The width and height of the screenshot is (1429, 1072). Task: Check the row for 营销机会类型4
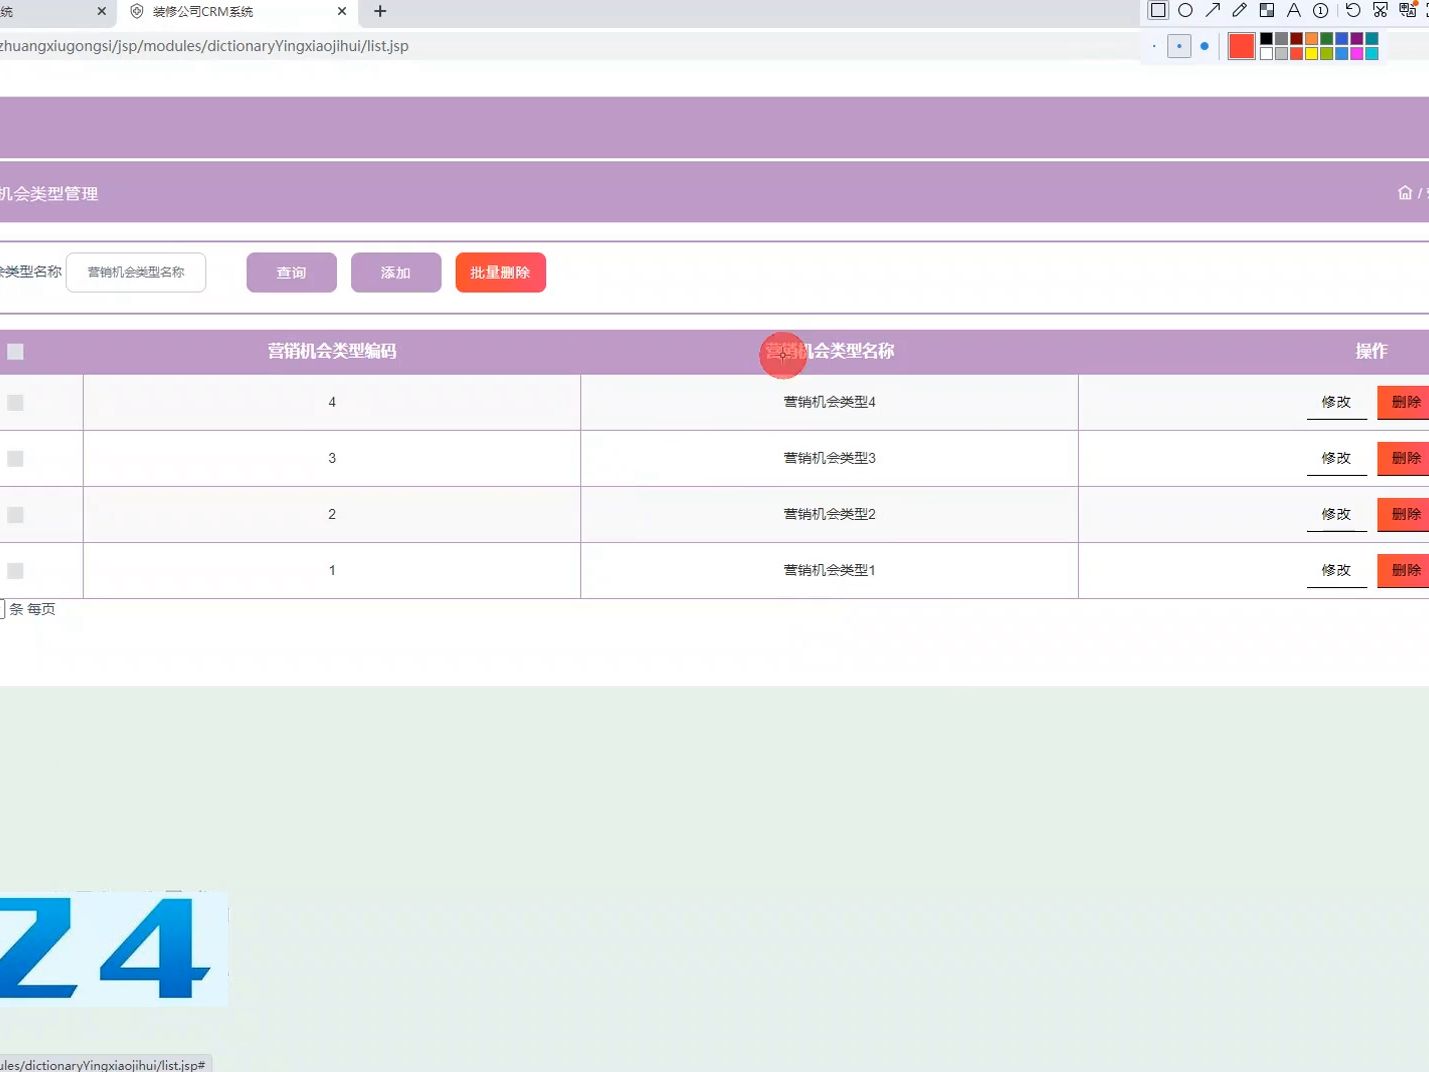pyautogui.click(x=15, y=402)
